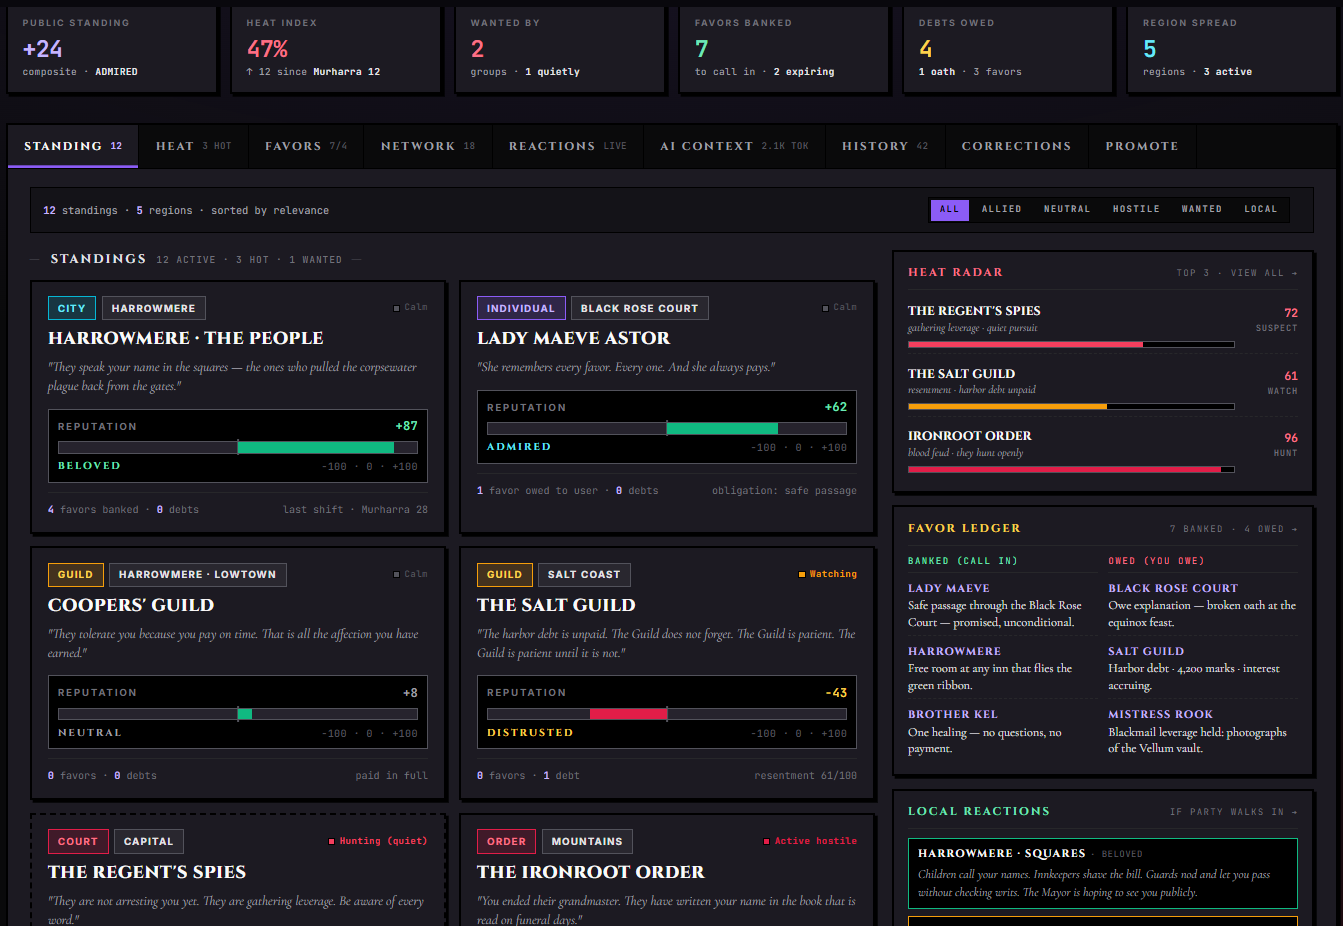Click the SALT COAST tag
1343x926 pixels.
[x=584, y=574]
